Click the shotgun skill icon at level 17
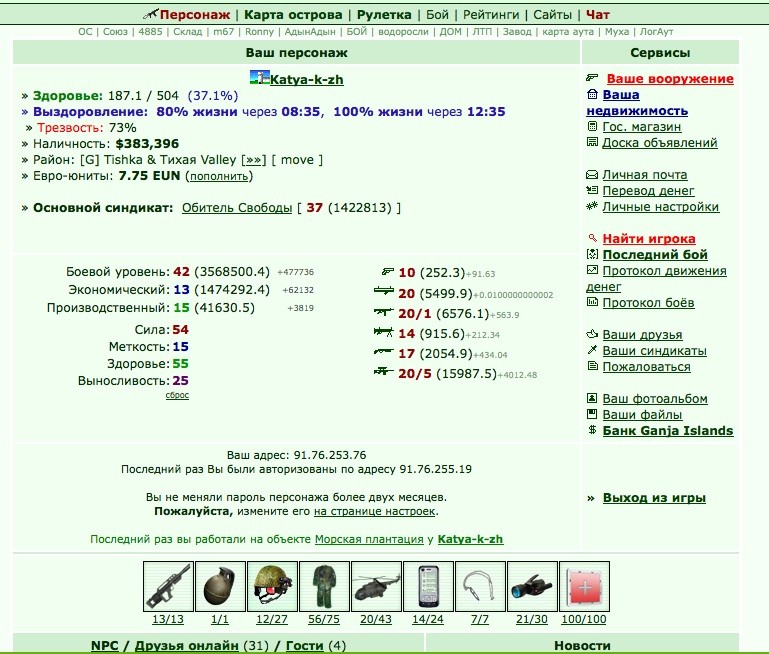 coord(384,352)
